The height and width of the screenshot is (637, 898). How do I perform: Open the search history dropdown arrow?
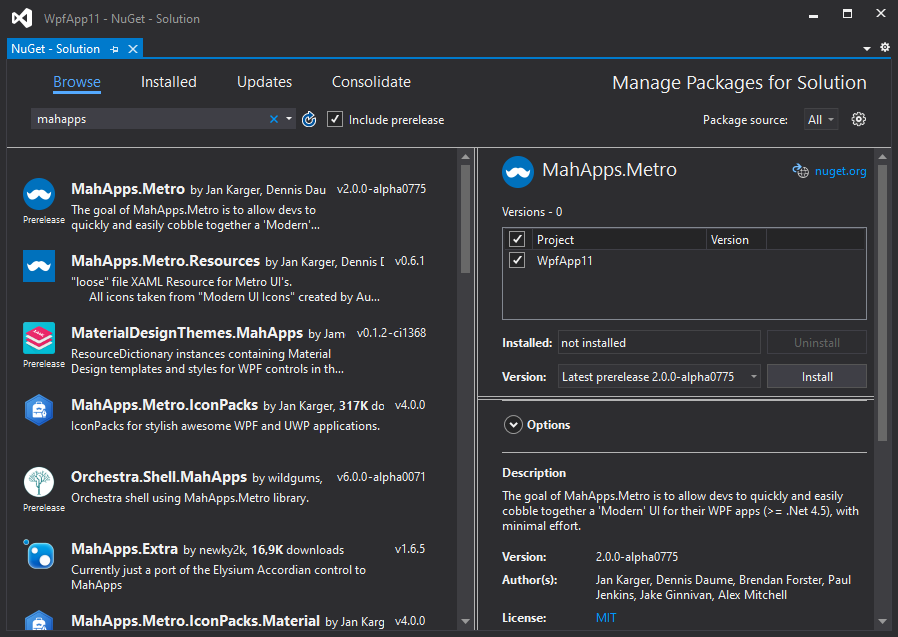point(289,119)
